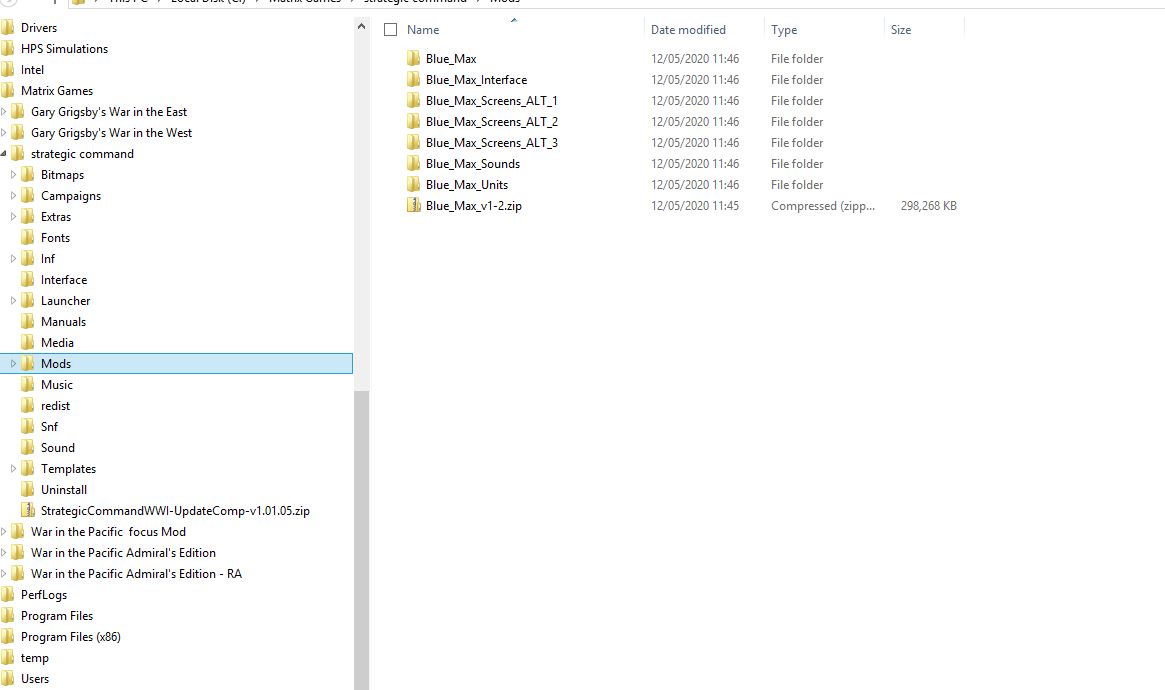Click the '12/05/2020 11:45' date cell

coord(695,206)
